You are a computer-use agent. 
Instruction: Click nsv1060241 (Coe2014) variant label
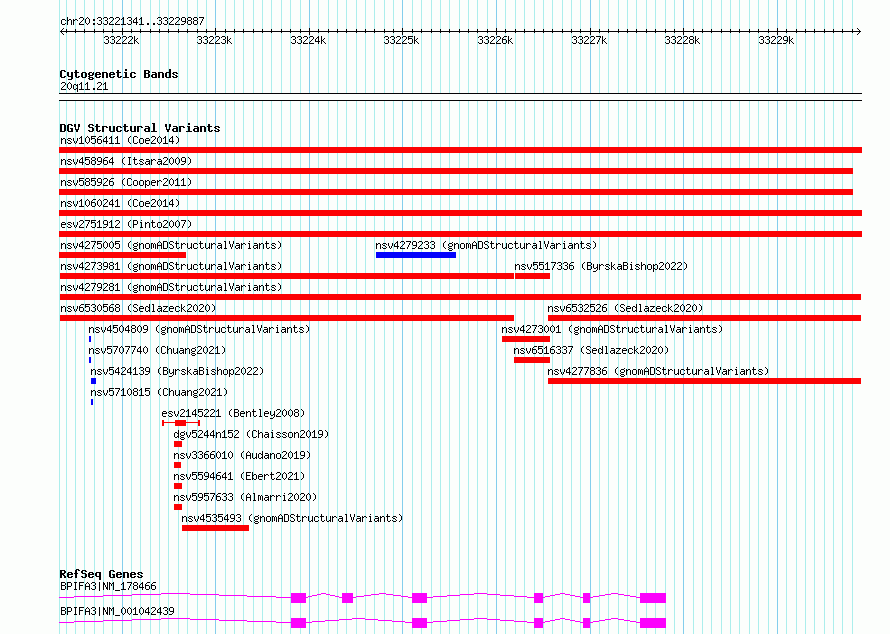pos(120,203)
